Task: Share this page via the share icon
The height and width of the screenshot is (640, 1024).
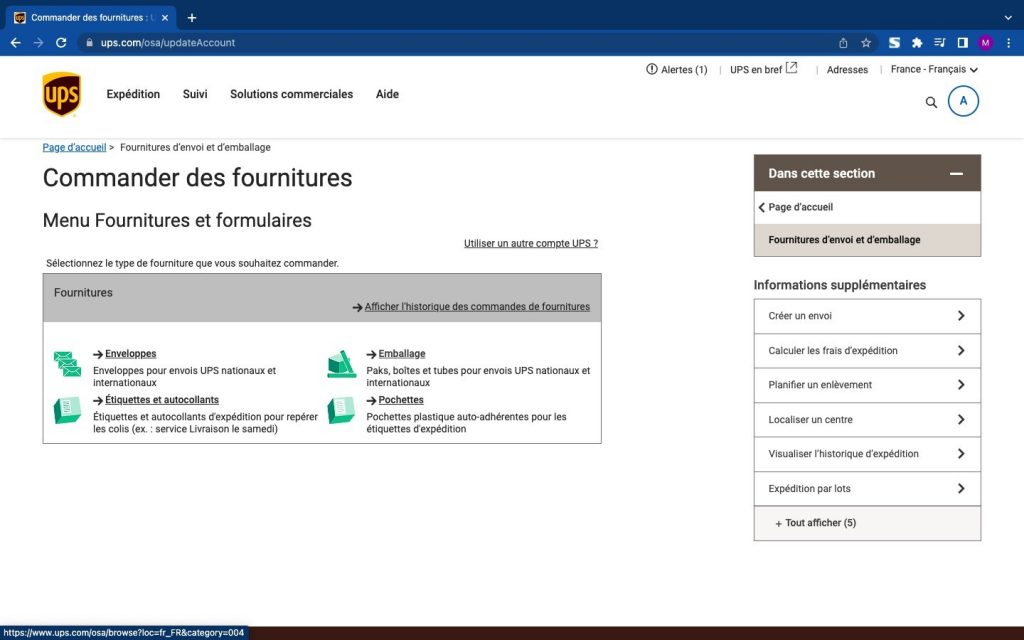Action: click(x=843, y=42)
